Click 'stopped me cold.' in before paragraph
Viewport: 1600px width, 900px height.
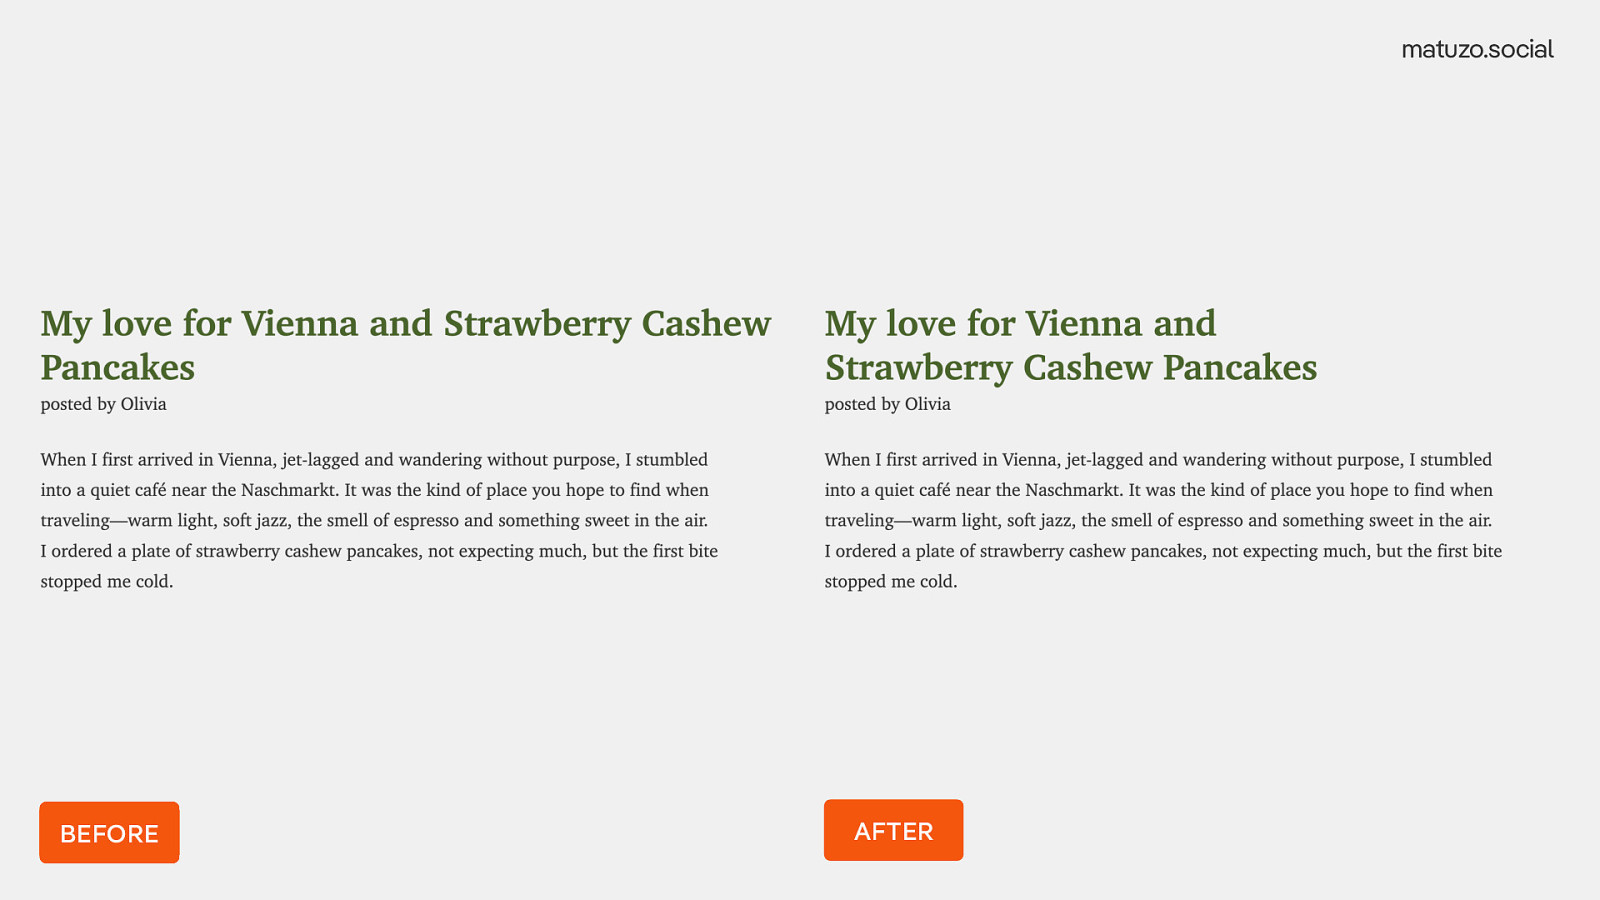coord(107,581)
